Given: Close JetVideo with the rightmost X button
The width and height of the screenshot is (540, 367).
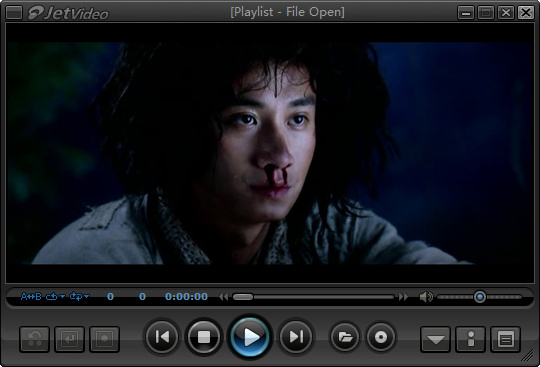Looking at the screenshot, I should point(526,13).
